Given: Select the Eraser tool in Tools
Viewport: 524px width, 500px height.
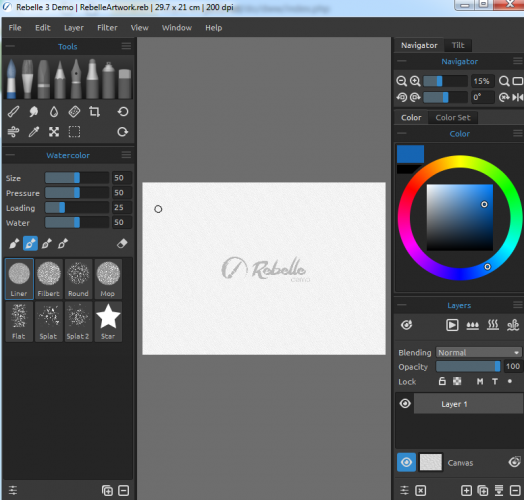Looking at the screenshot, I should (125, 84).
